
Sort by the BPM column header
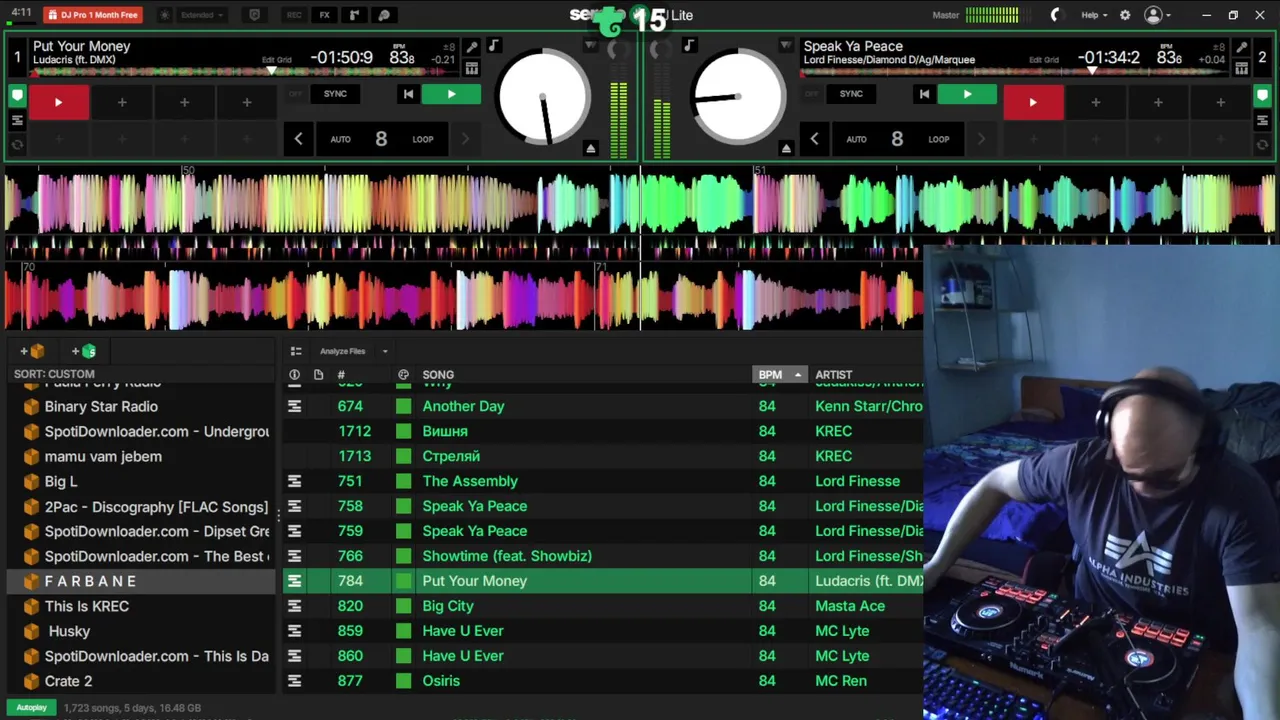[x=779, y=375]
